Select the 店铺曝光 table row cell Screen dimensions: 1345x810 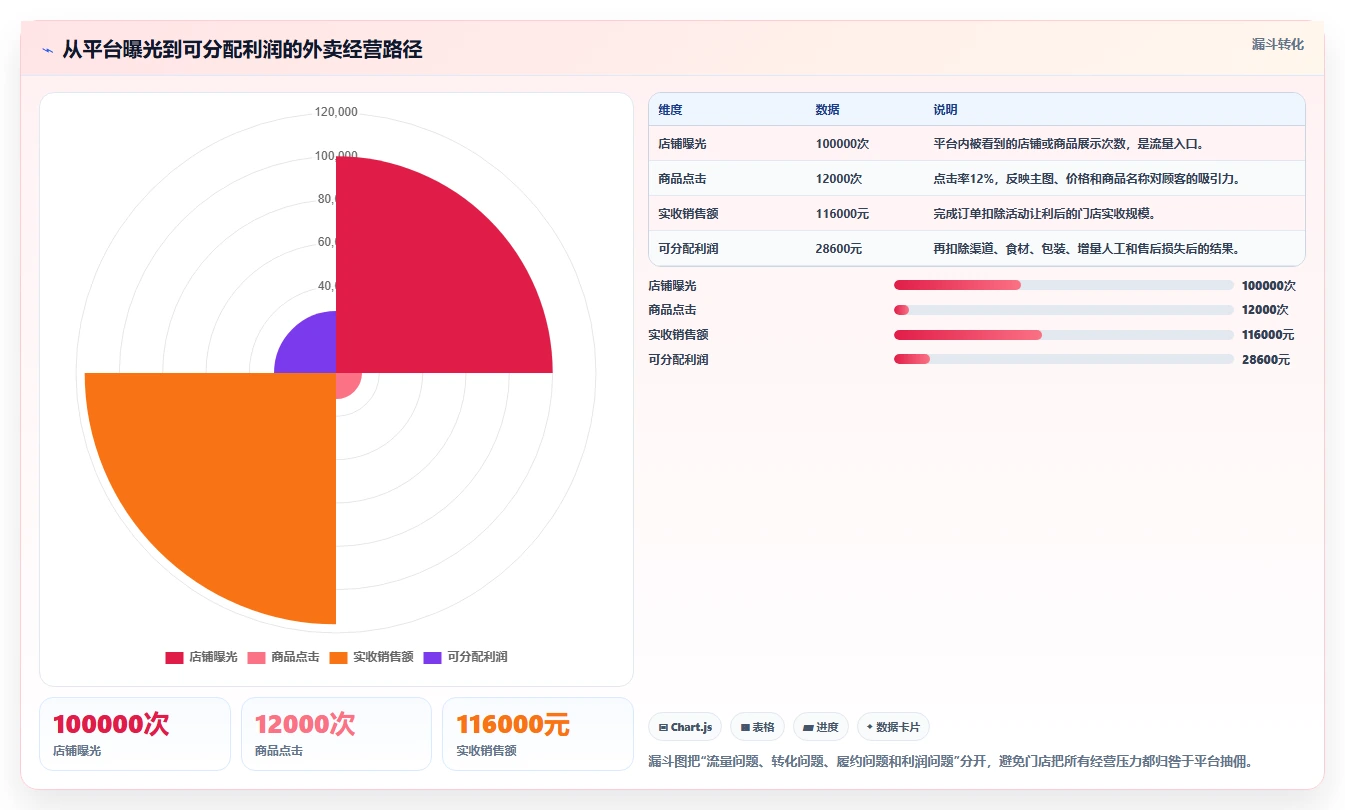coord(682,144)
